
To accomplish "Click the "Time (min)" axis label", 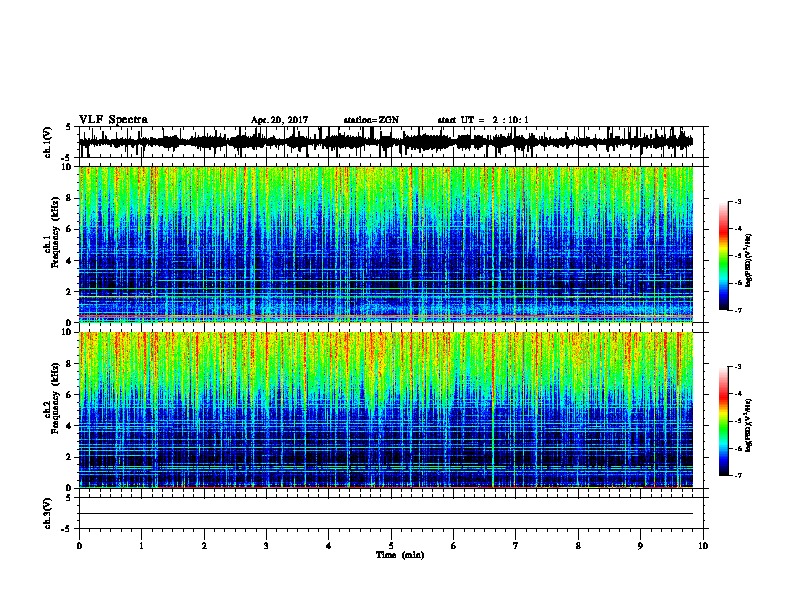I will pyautogui.click(x=400, y=555).
